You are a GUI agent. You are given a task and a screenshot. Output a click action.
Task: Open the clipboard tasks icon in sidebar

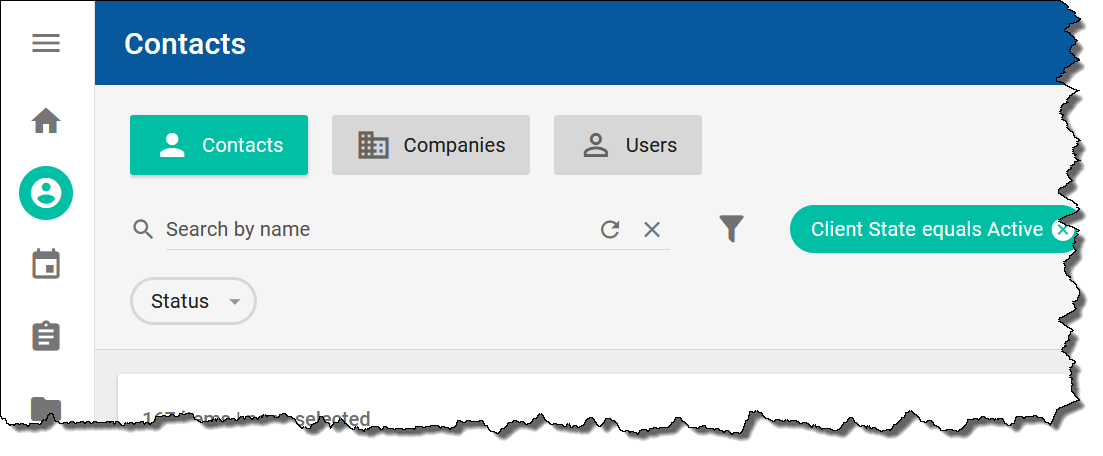coord(46,336)
